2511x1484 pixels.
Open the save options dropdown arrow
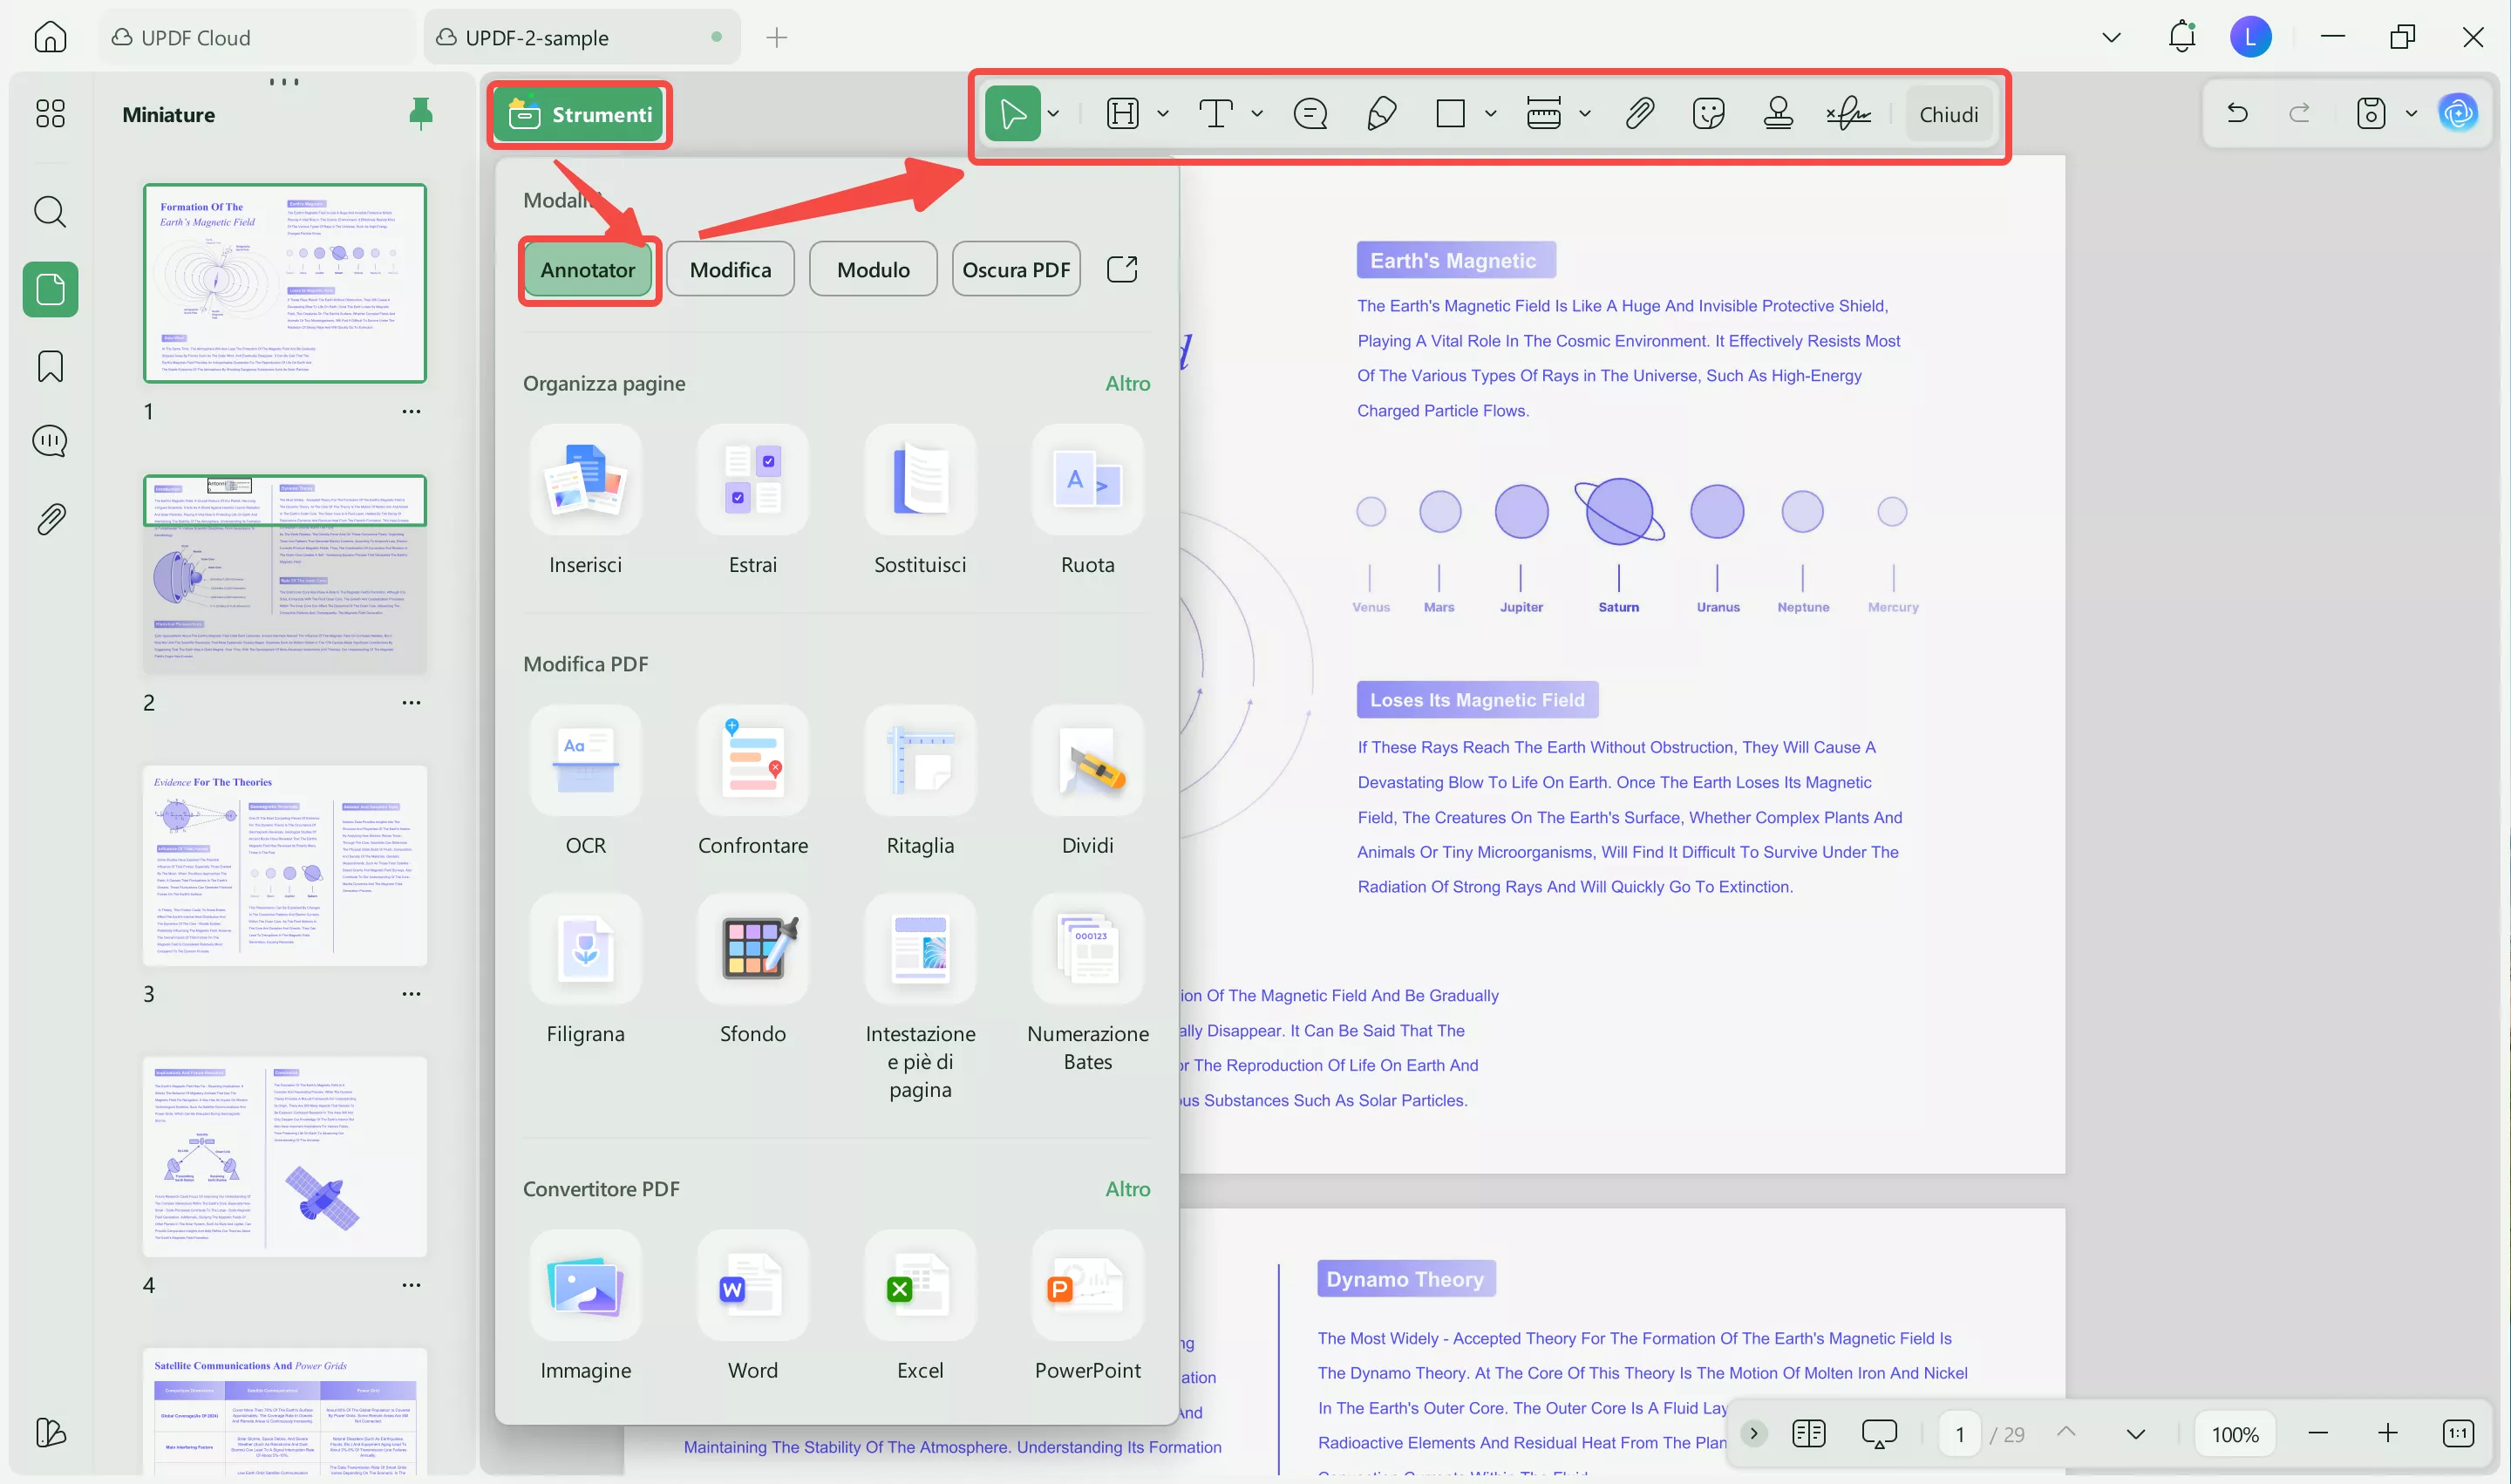[2411, 114]
